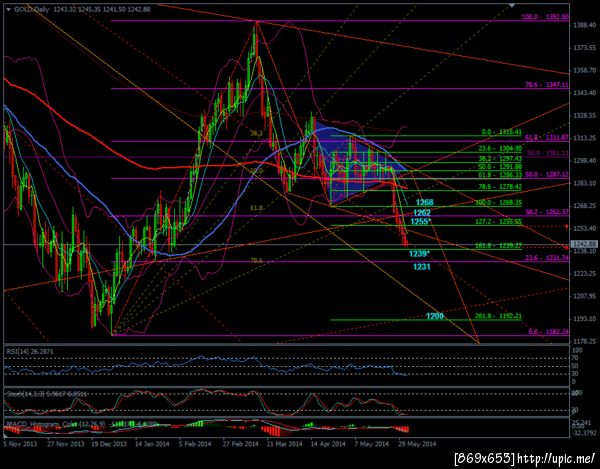The height and width of the screenshot is (469, 600).
Task: Click the cyan 1231 price target label
Action: (x=422, y=267)
